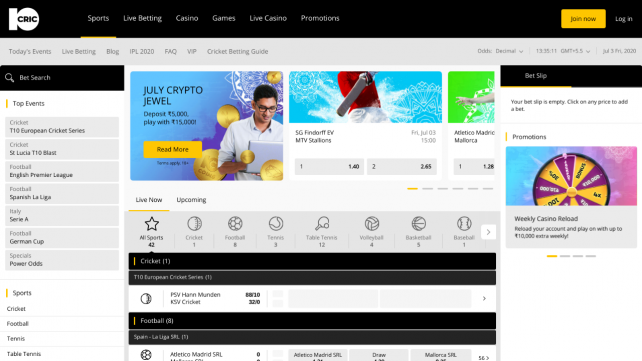Filter live events by Basketball icon
Screen dimensions: 642x361
418,224
